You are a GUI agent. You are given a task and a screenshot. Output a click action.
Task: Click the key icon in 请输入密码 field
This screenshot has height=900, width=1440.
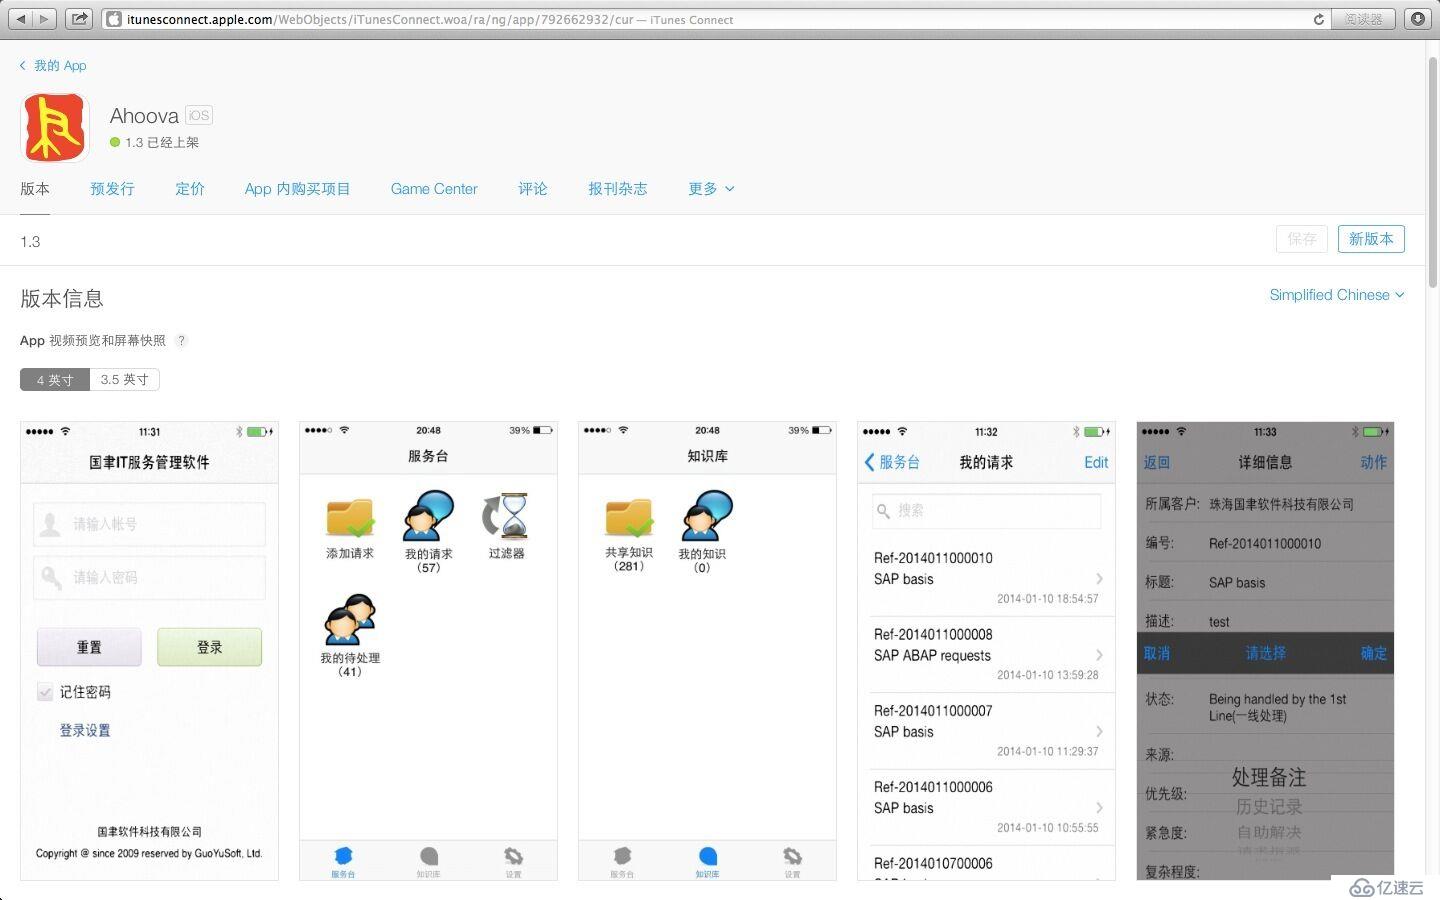click(50, 577)
